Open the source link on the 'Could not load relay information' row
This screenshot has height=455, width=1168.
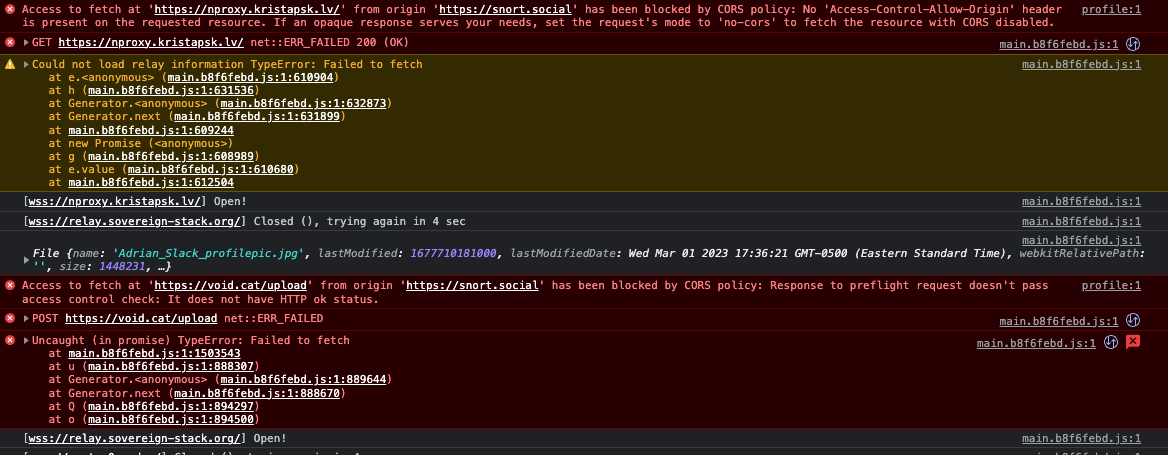point(1082,65)
